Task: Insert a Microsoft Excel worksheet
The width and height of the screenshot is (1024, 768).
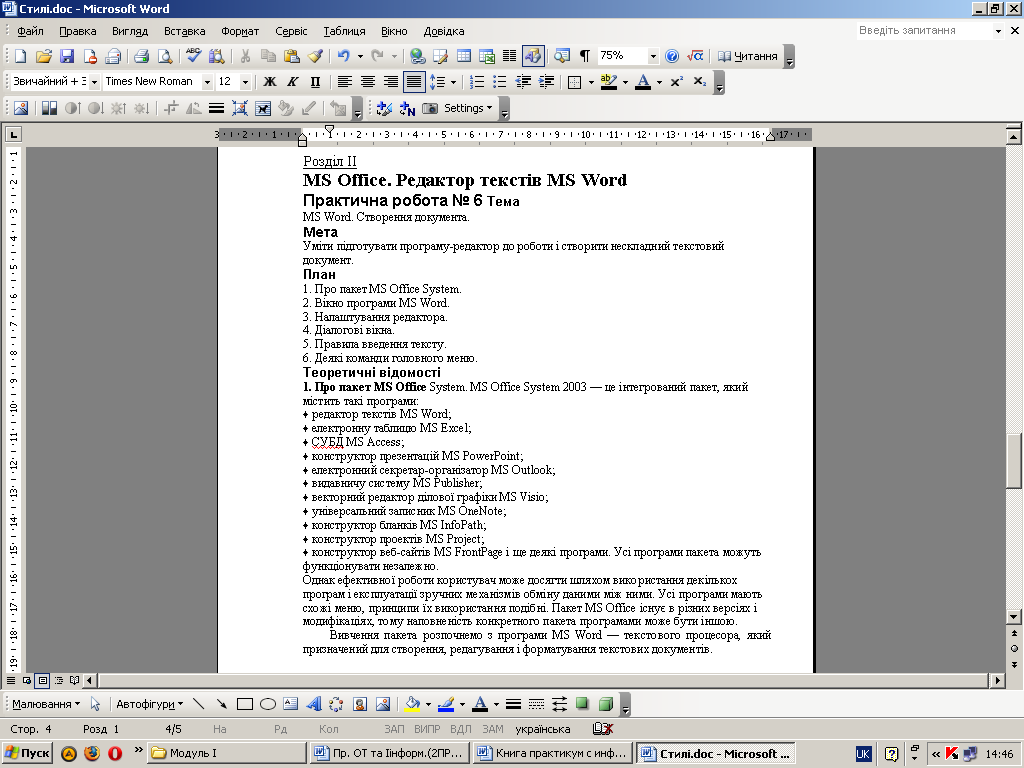Action: pyautogui.click(x=487, y=56)
